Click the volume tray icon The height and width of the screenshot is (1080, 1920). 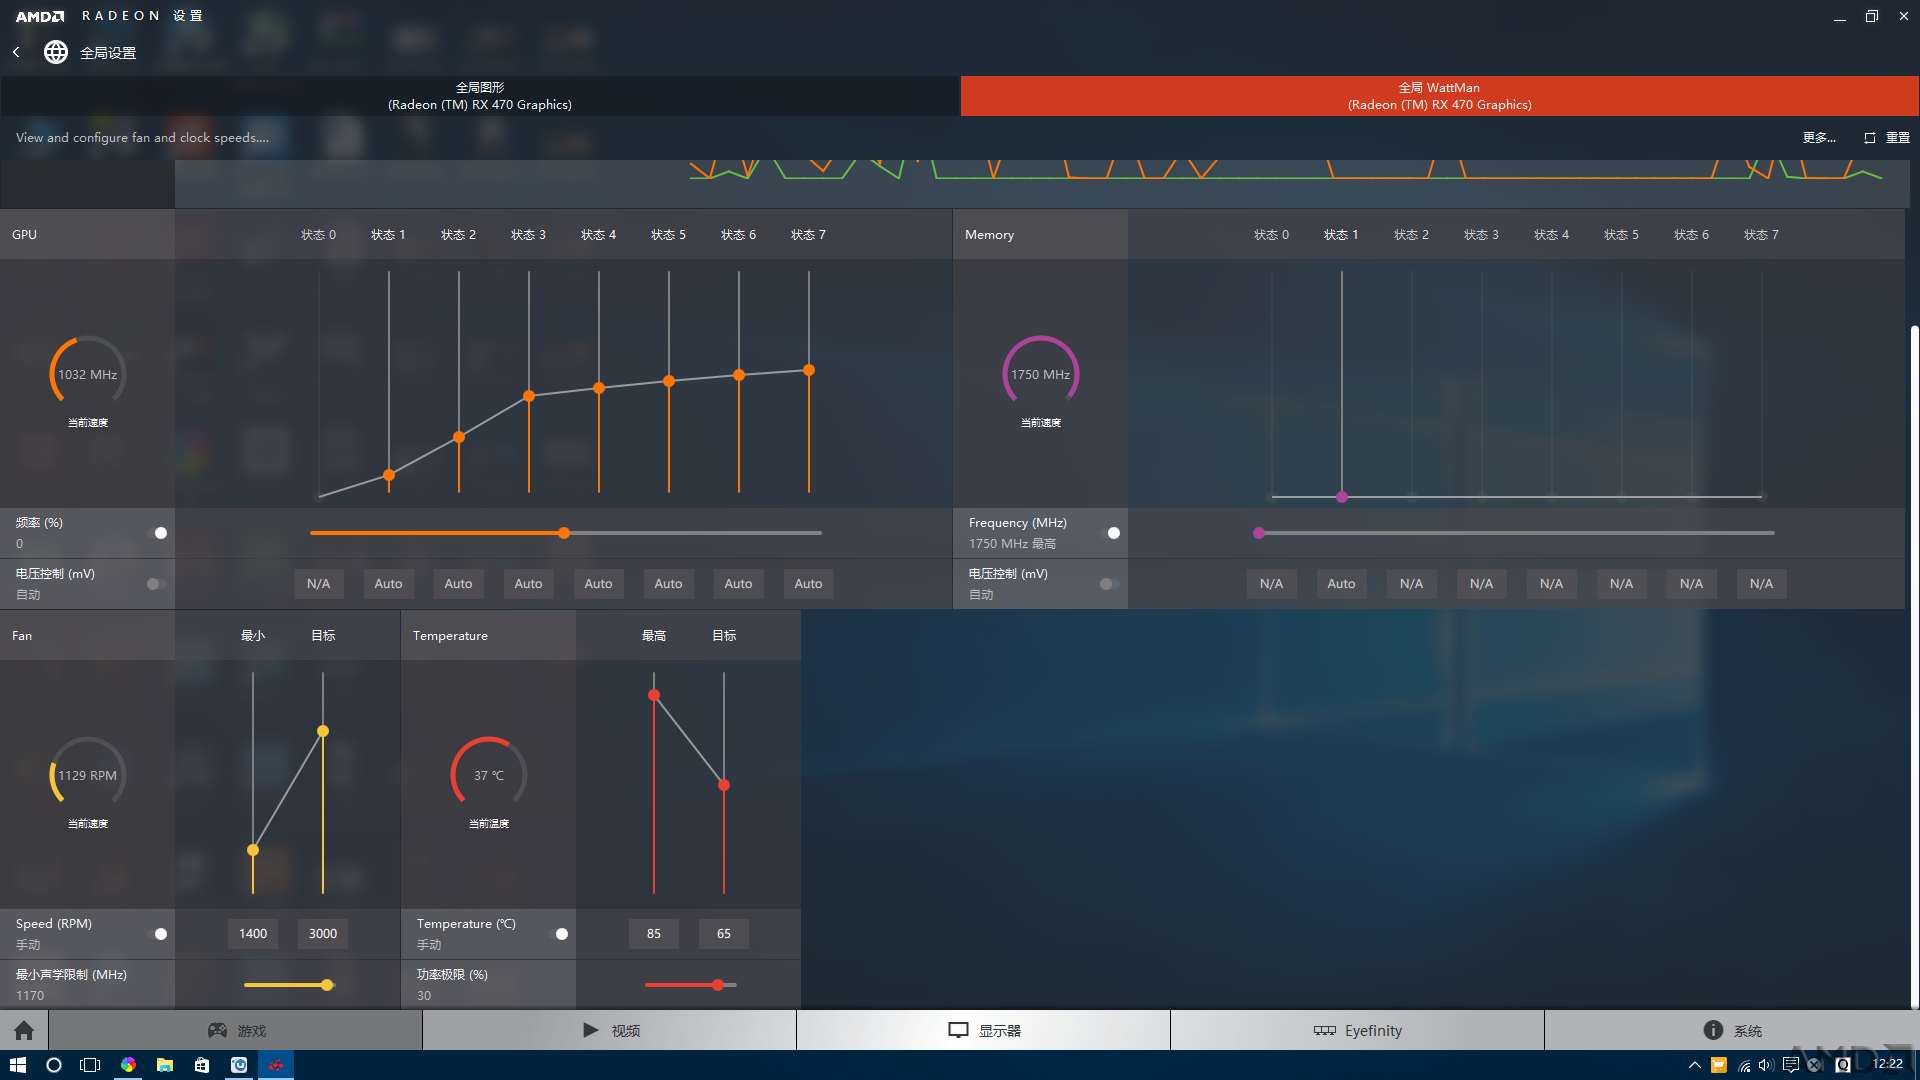pyautogui.click(x=1766, y=1065)
